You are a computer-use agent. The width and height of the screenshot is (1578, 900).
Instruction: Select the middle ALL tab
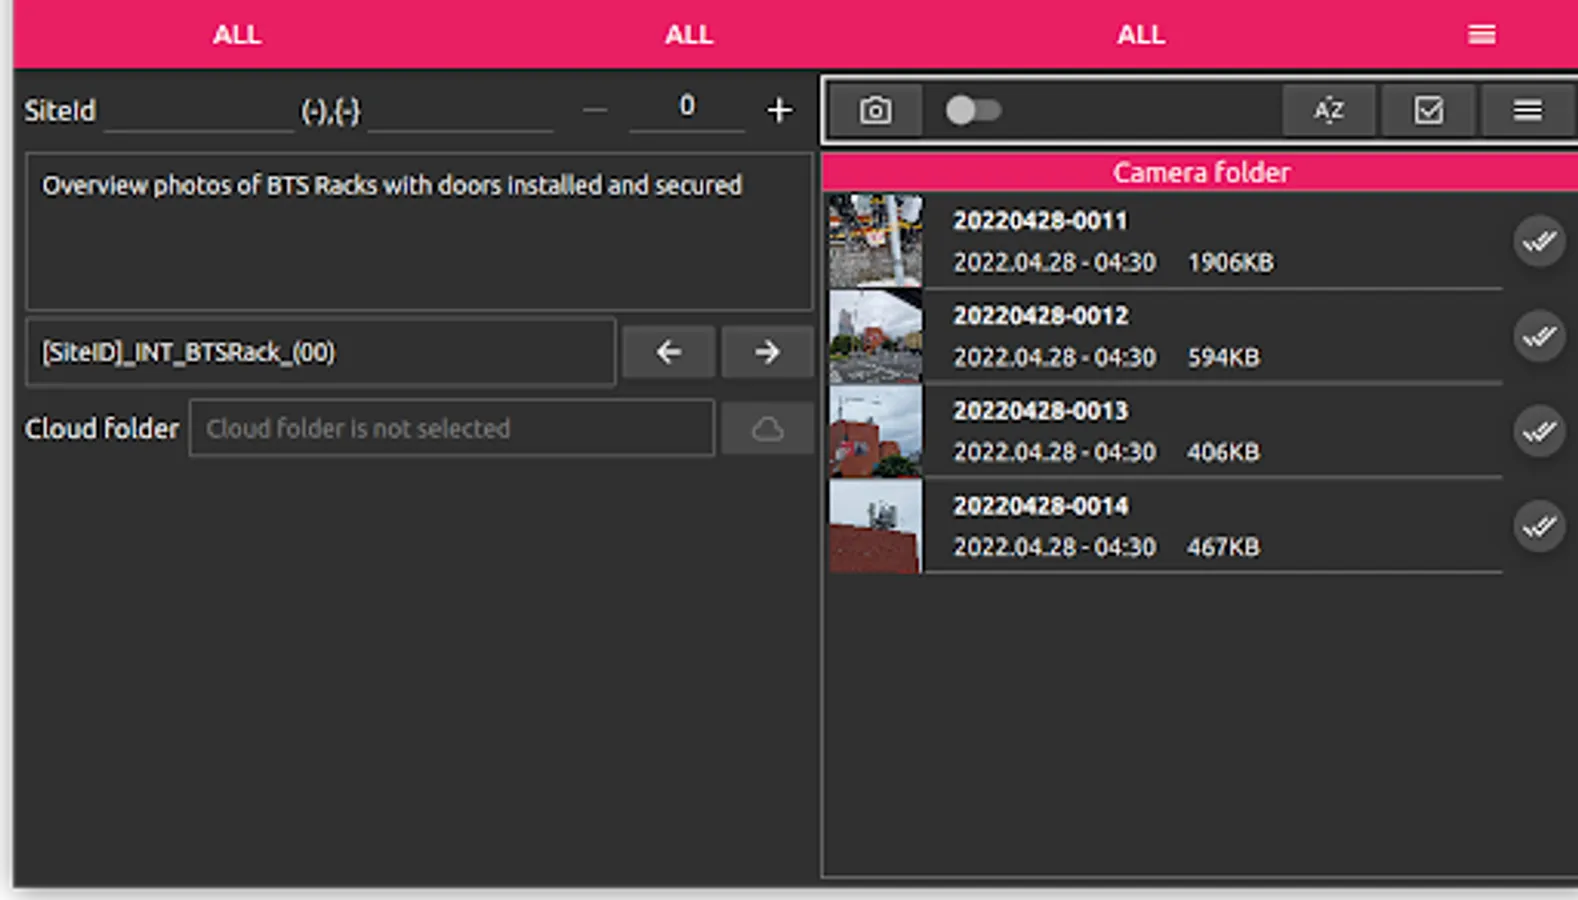[689, 35]
